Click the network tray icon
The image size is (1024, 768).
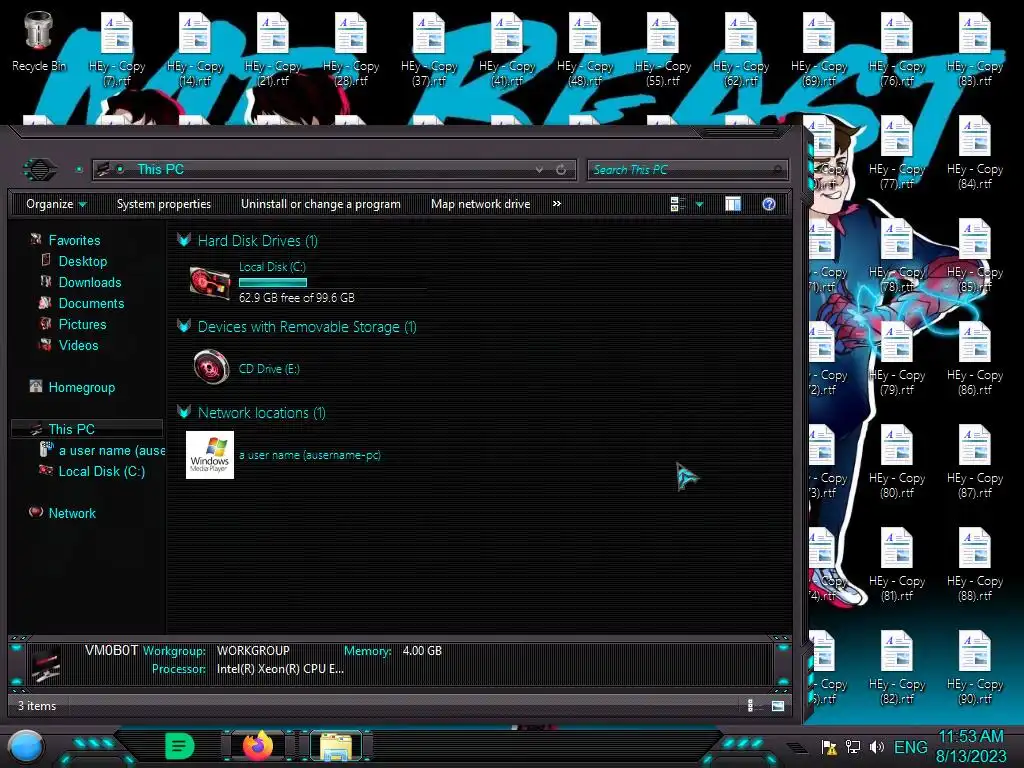click(853, 747)
